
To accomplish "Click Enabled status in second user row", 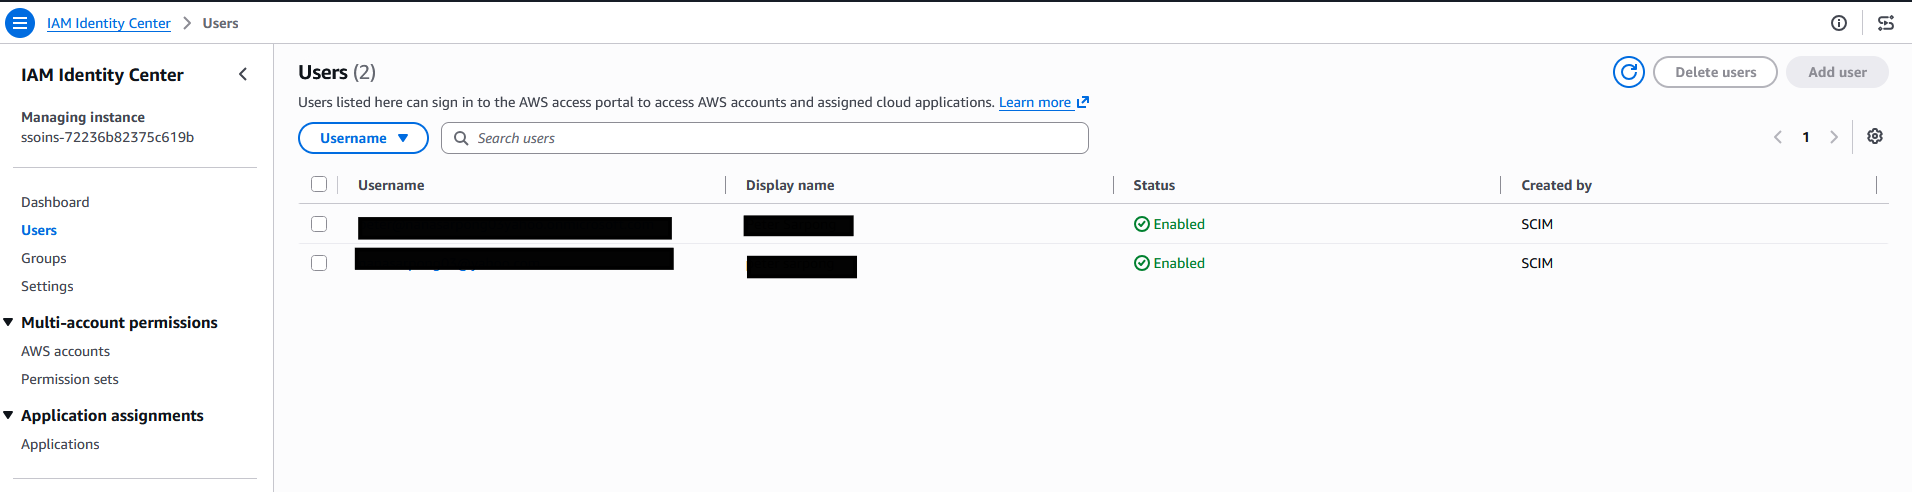I will (x=1169, y=263).
